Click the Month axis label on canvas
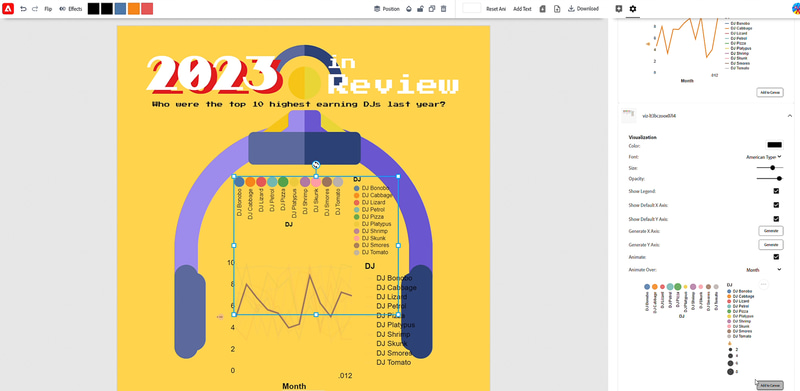The width and height of the screenshot is (800, 391). tap(294, 386)
